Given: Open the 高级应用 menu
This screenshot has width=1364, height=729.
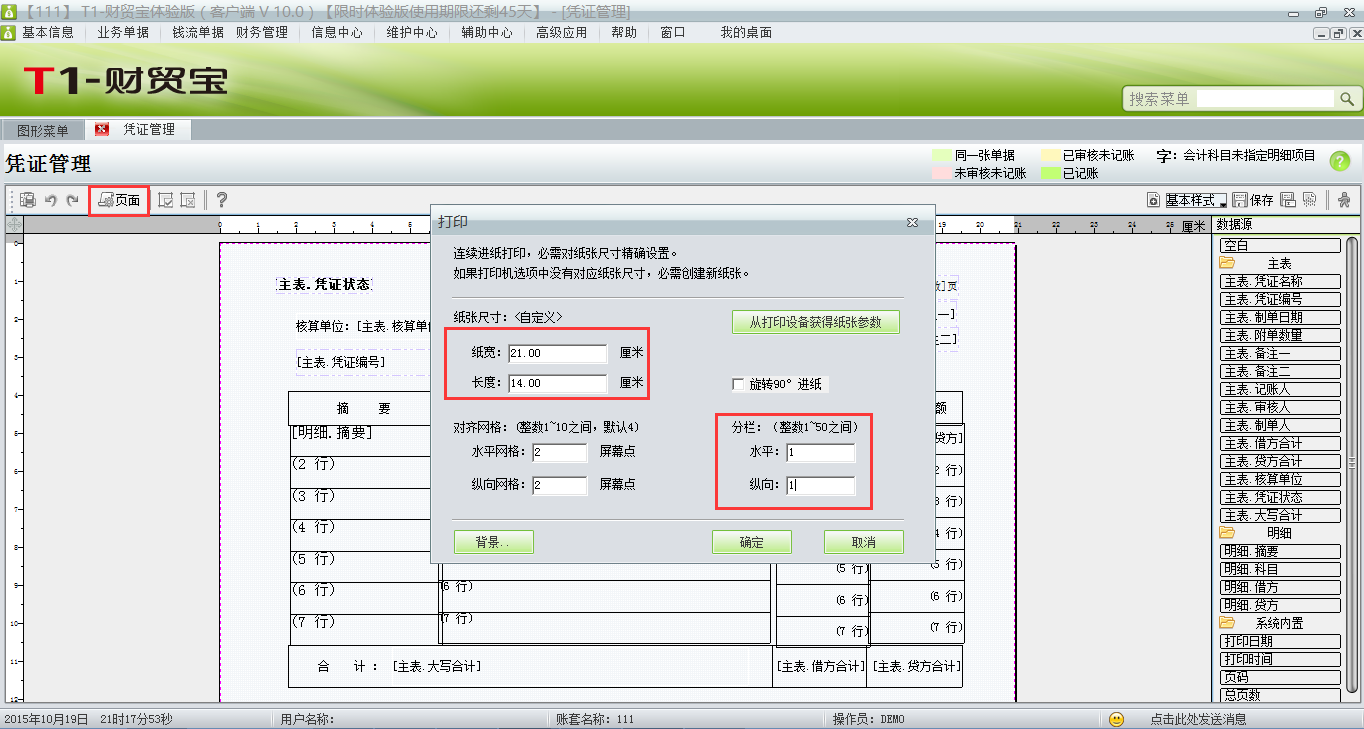Looking at the screenshot, I should tap(562, 32).
